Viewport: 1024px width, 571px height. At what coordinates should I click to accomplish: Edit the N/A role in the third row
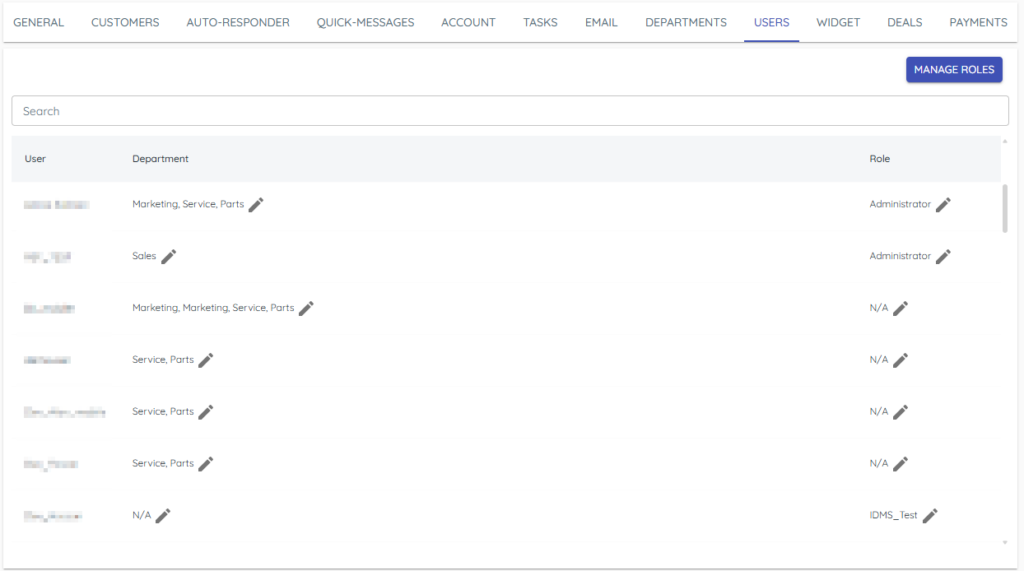tap(900, 308)
